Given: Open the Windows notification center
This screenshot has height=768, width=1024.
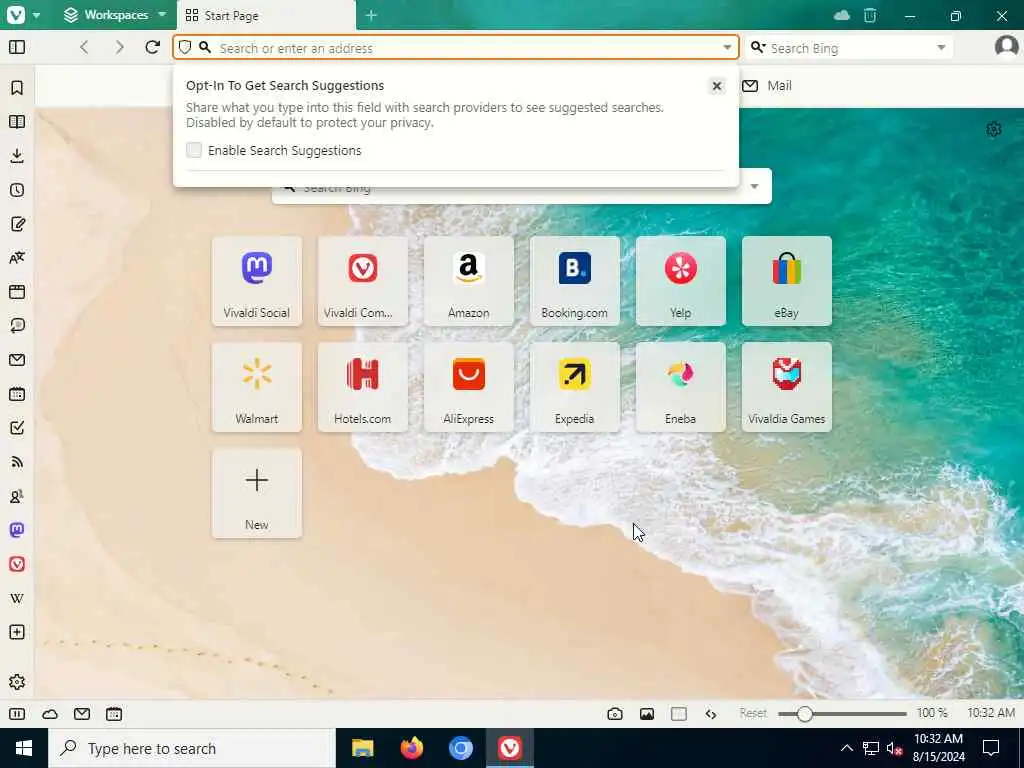Looking at the screenshot, I should coord(991,748).
